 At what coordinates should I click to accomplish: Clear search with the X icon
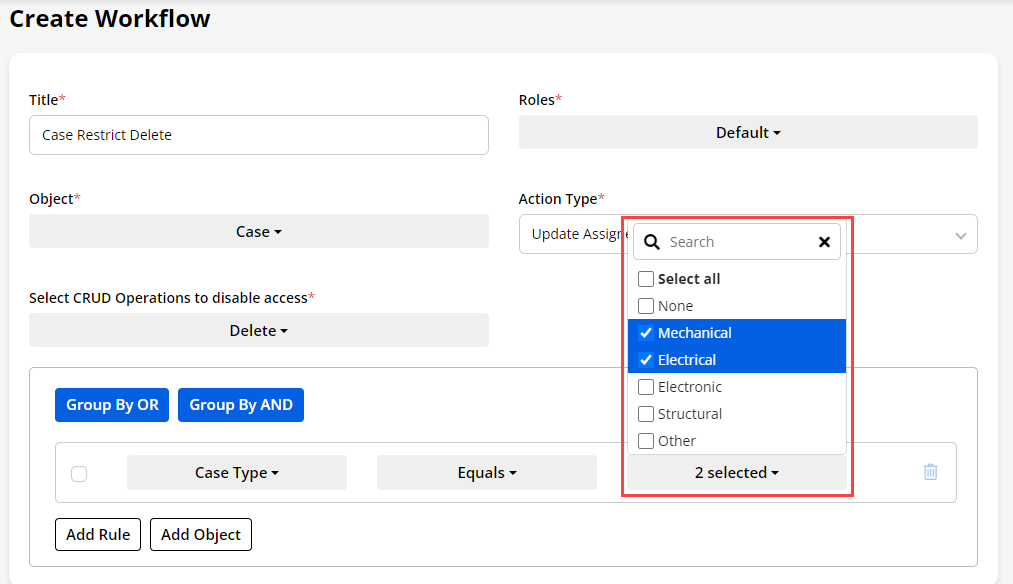click(x=824, y=242)
